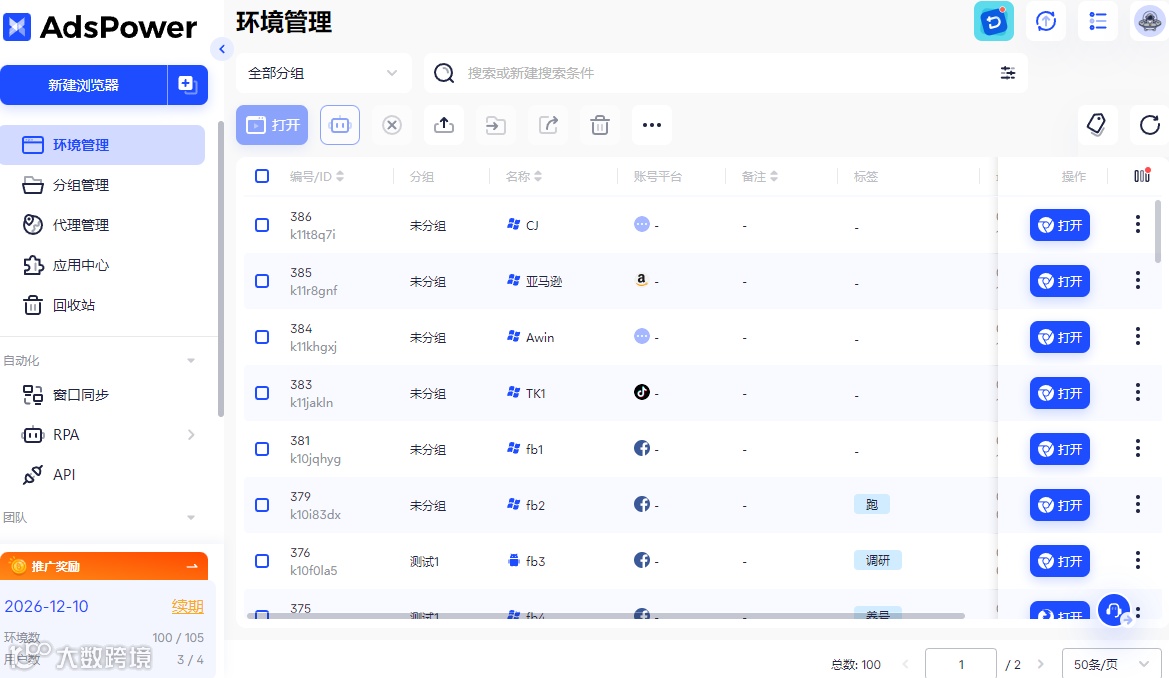Click the blue chat icon in header
1169x678 pixels.
click(x=994, y=22)
